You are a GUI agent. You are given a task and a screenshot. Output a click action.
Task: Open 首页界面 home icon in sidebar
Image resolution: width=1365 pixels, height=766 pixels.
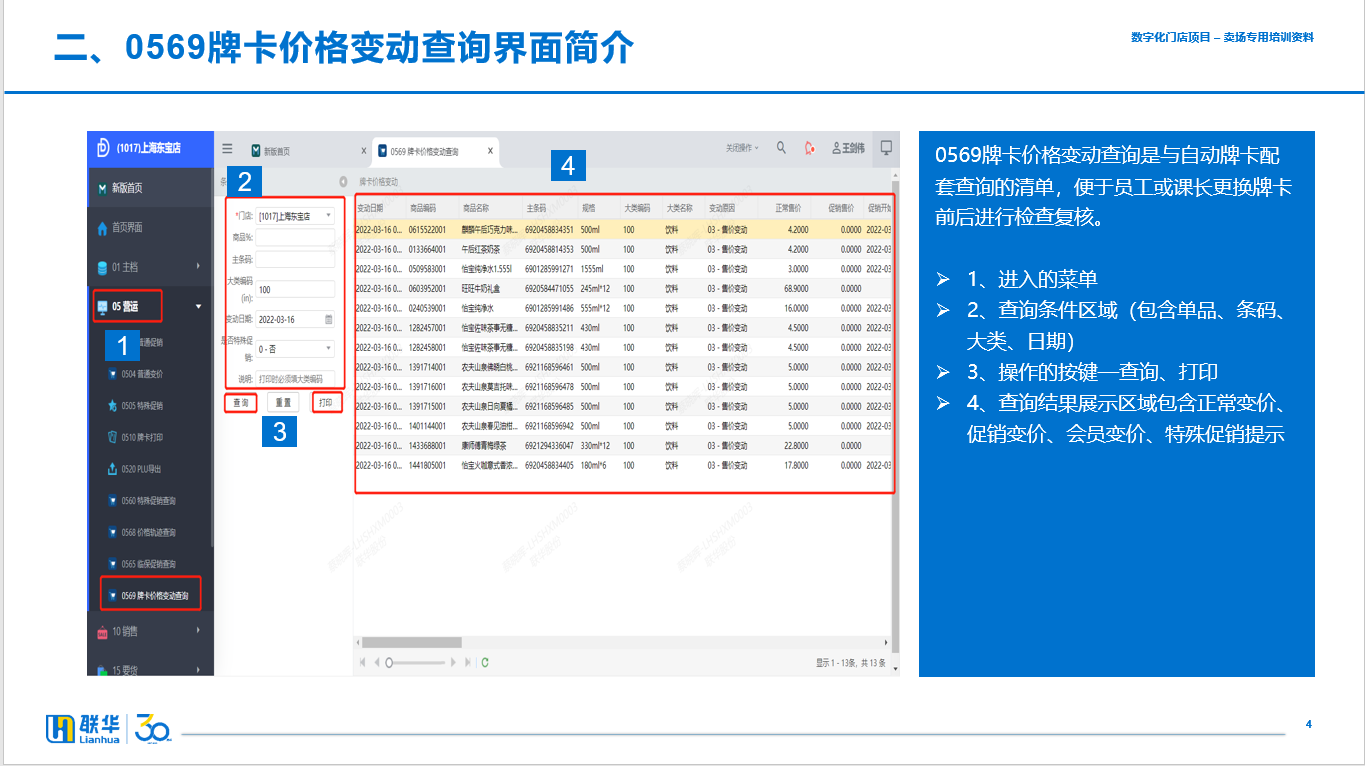click(x=102, y=228)
